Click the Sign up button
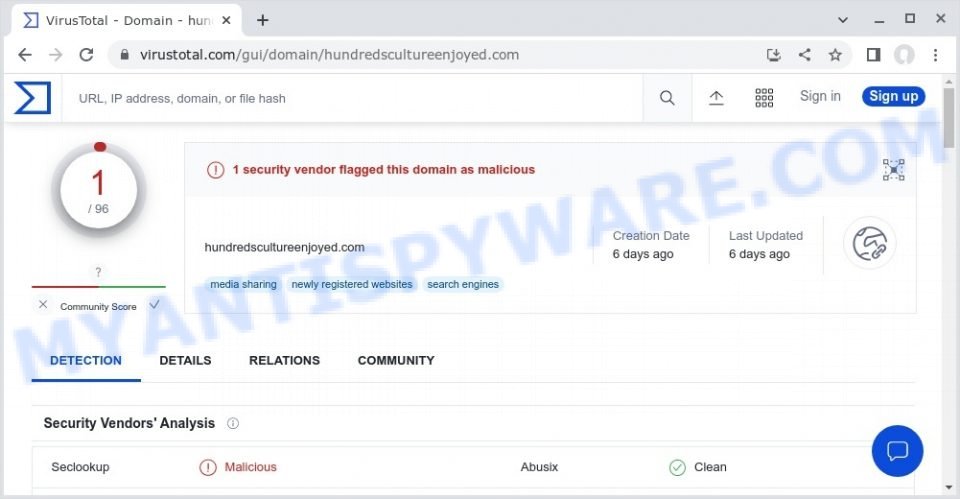The width and height of the screenshot is (960, 499). [x=893, y=96]
